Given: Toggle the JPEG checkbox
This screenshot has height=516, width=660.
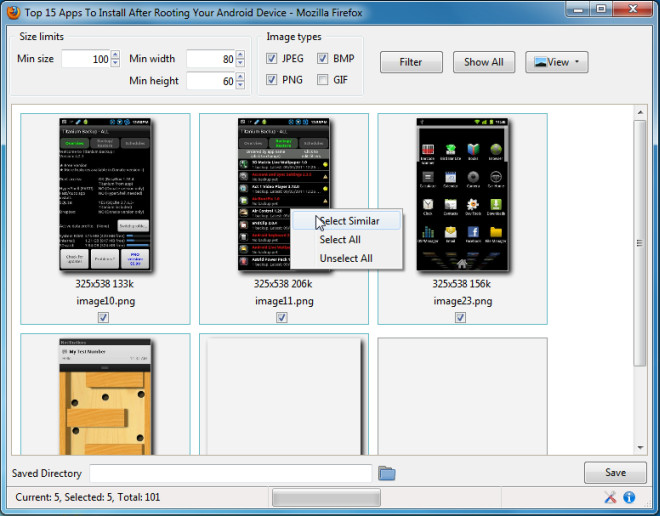Looking at the screenshot, I should pyautogui.click(x=271, y=58).
